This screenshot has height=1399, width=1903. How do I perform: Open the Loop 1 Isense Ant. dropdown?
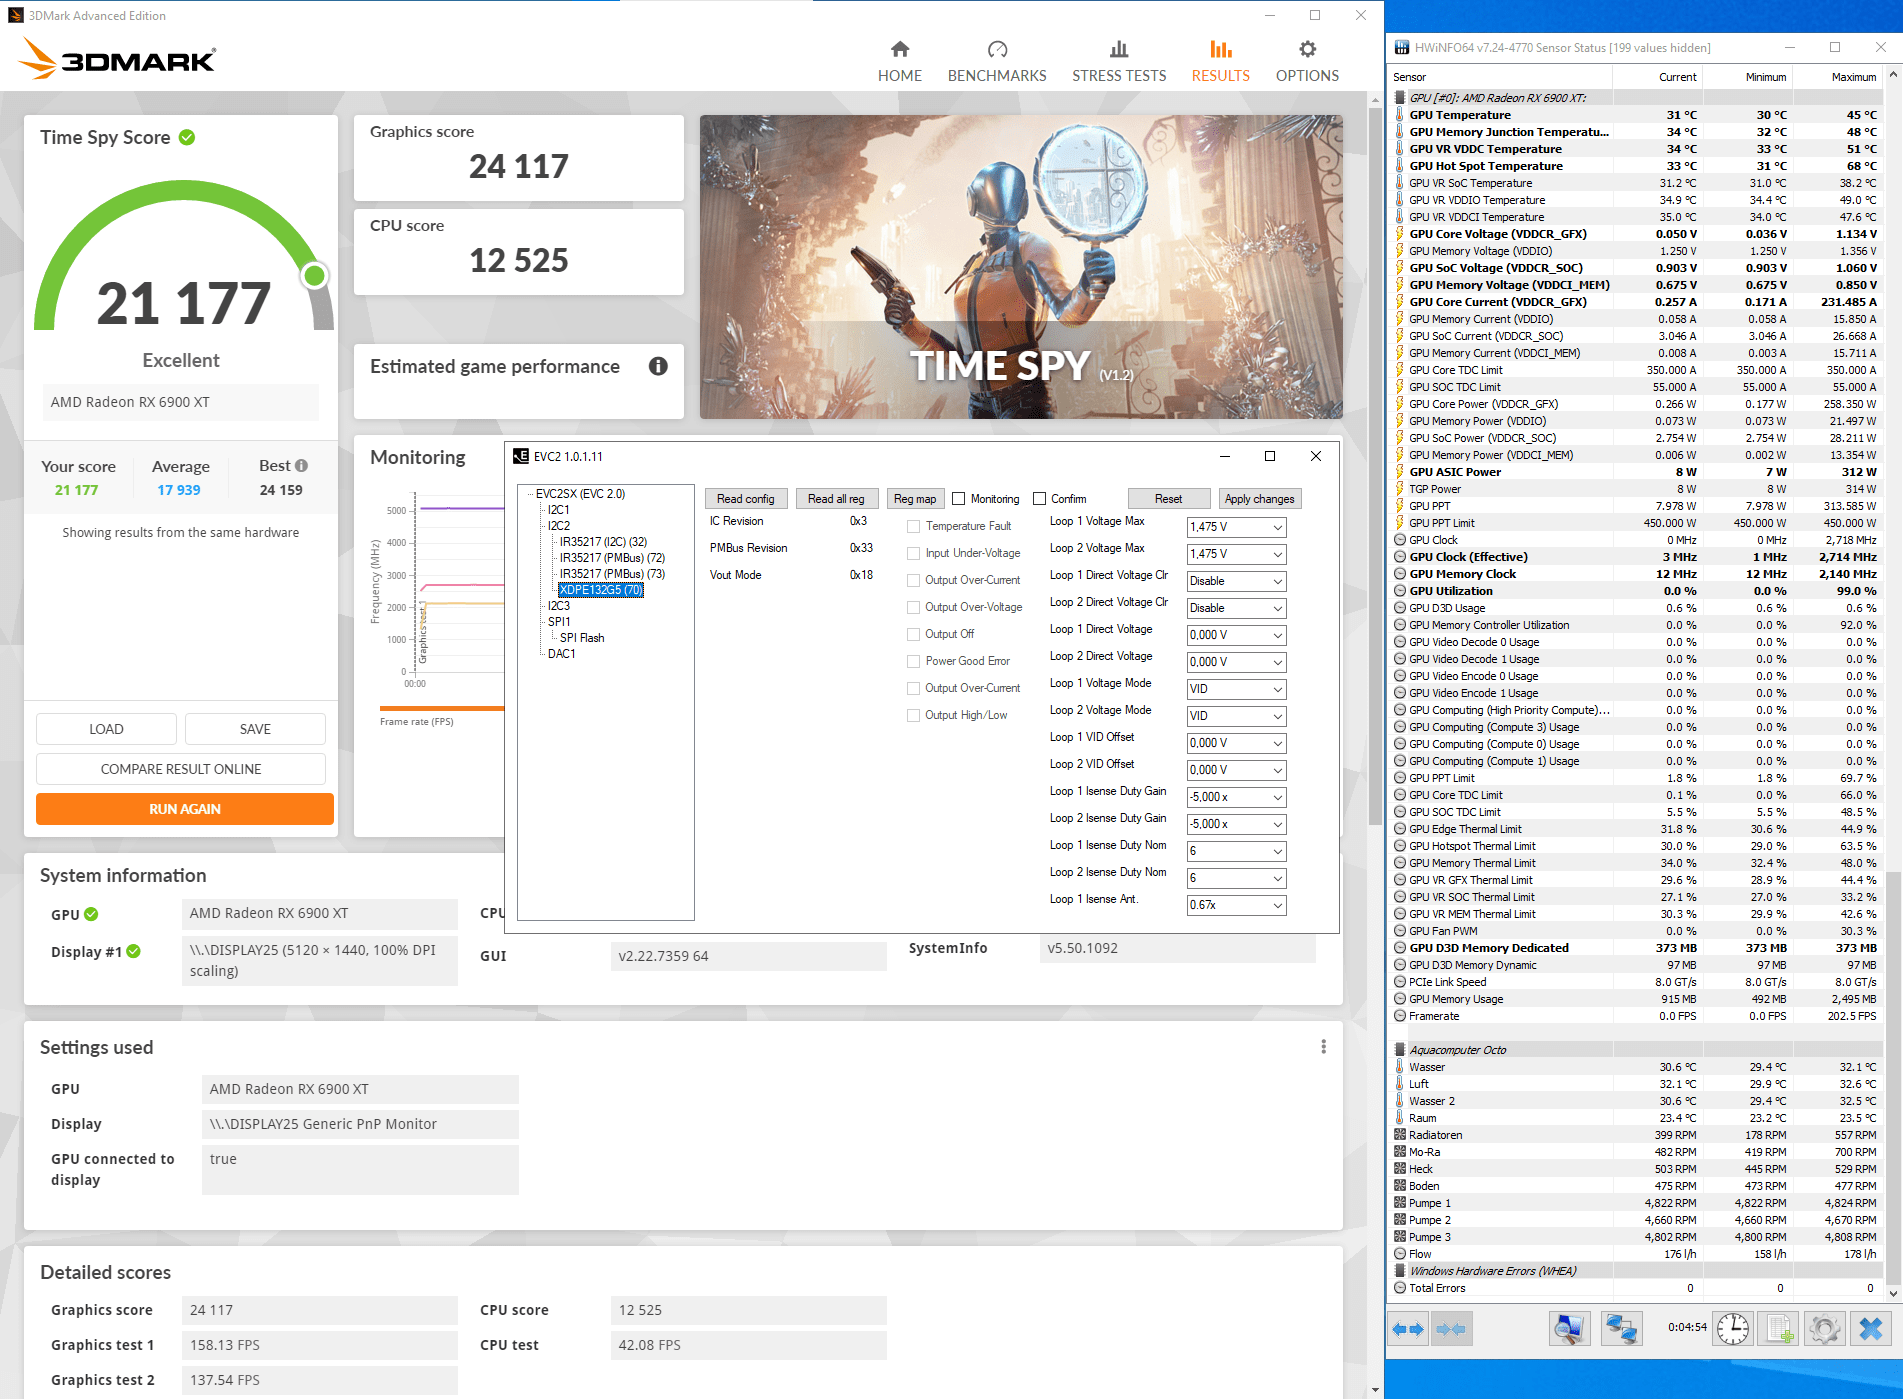tap(1236, 905)
